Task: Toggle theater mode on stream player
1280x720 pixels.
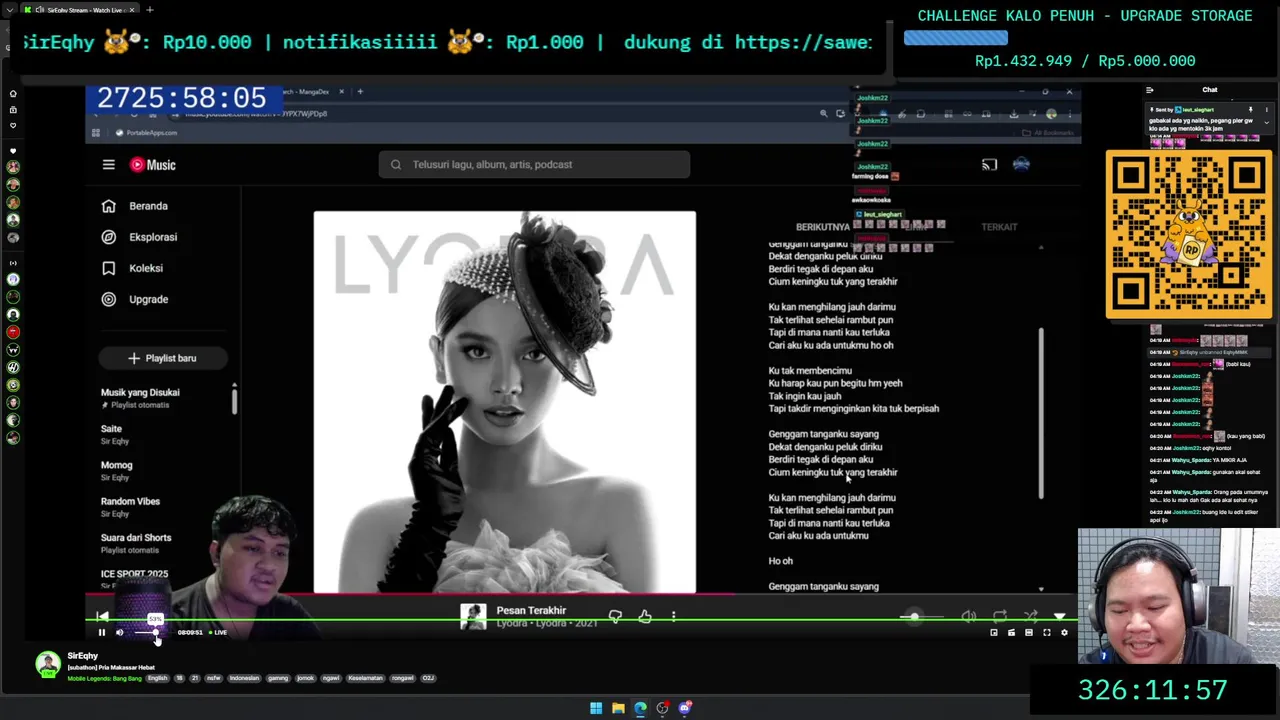Action: tap(1029, 632)
